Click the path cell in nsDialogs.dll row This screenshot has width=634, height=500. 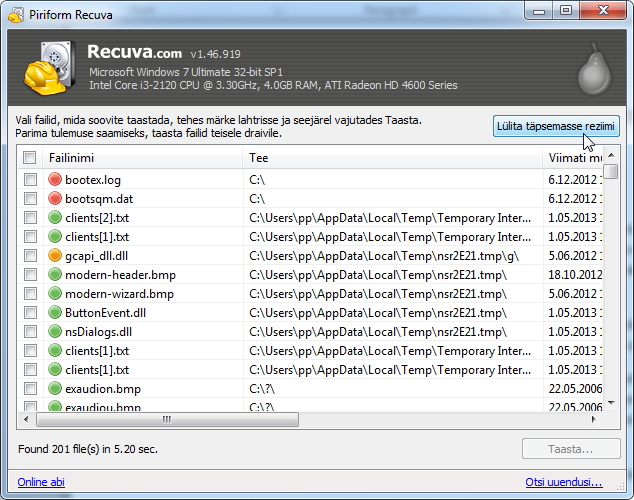[378, 331]
